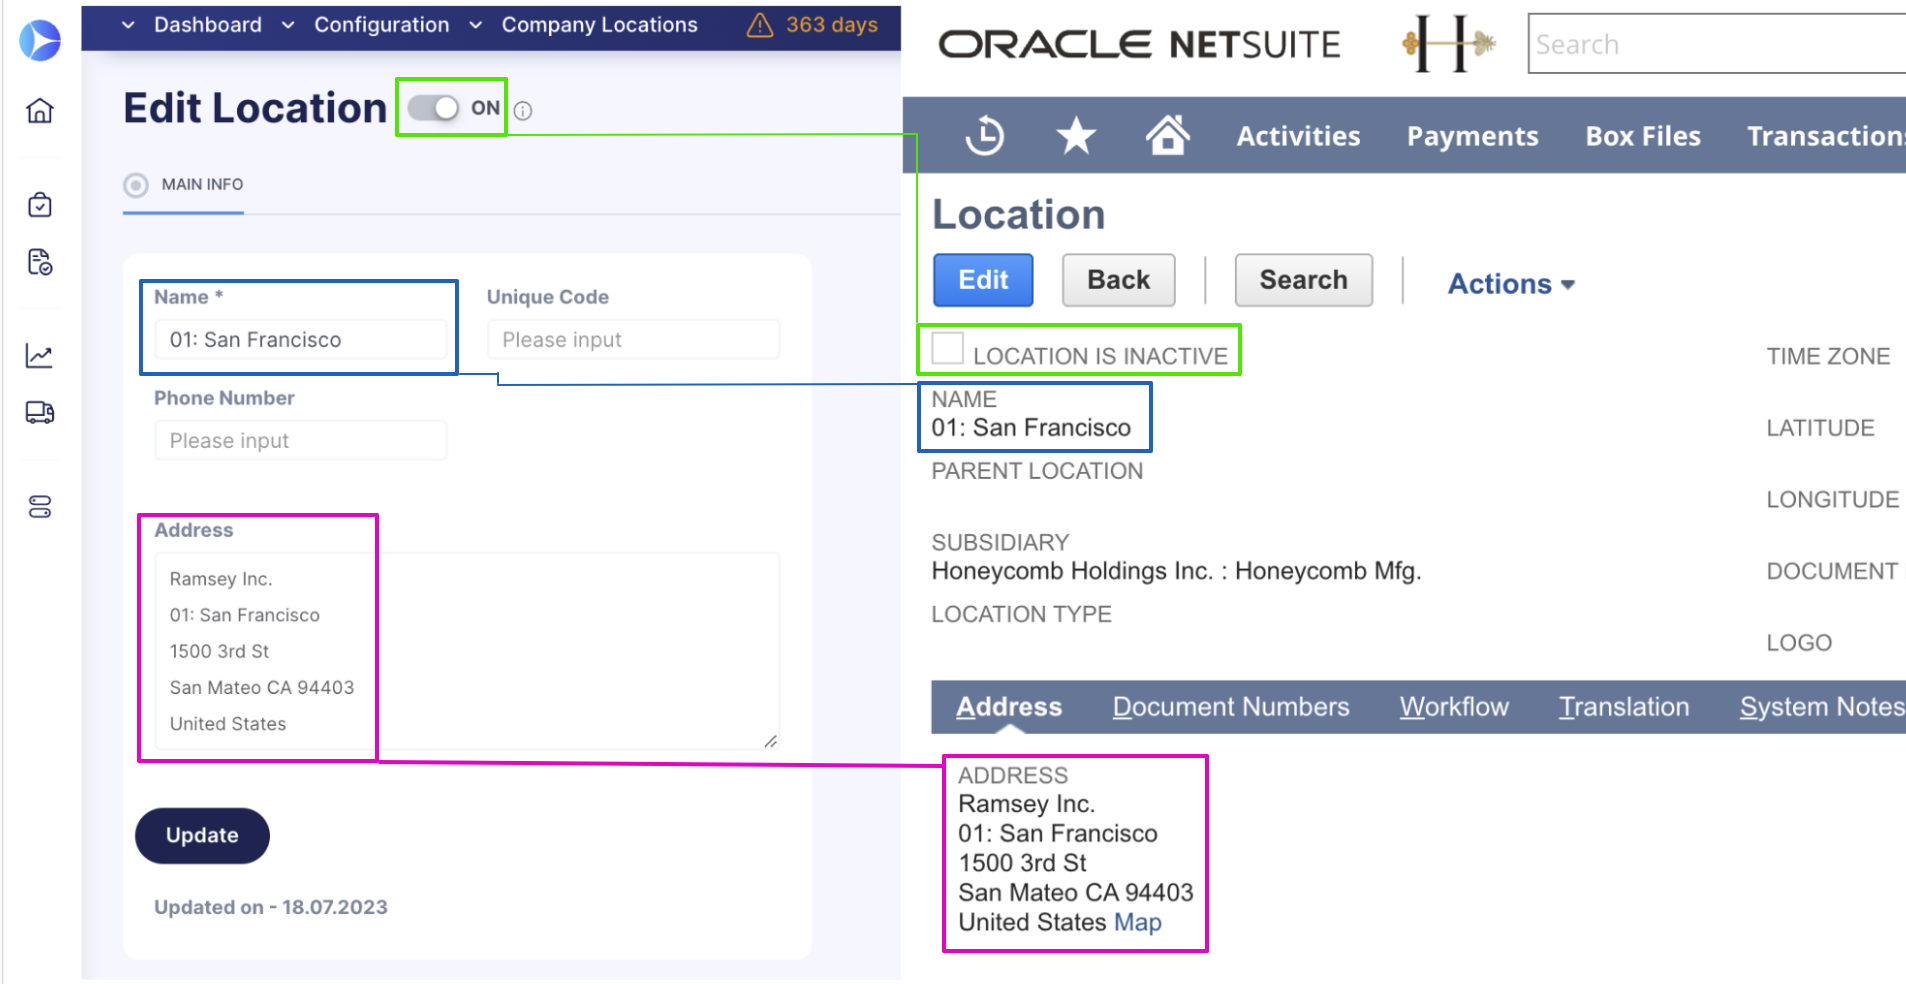The width and height of the screenshot is (1906, 984).
Task: Click the Back button in NetSuite
Action: click(1118, 280)
